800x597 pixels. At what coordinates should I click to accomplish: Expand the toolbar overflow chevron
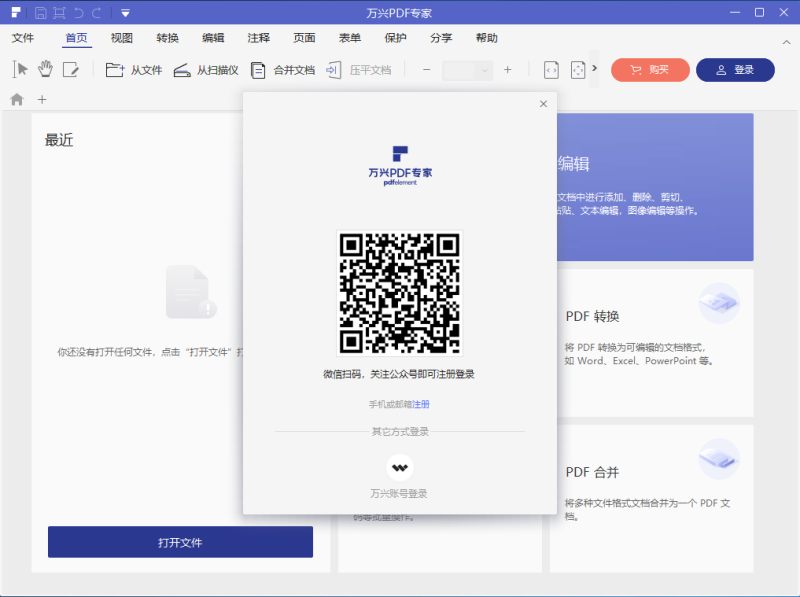point(596,70)
